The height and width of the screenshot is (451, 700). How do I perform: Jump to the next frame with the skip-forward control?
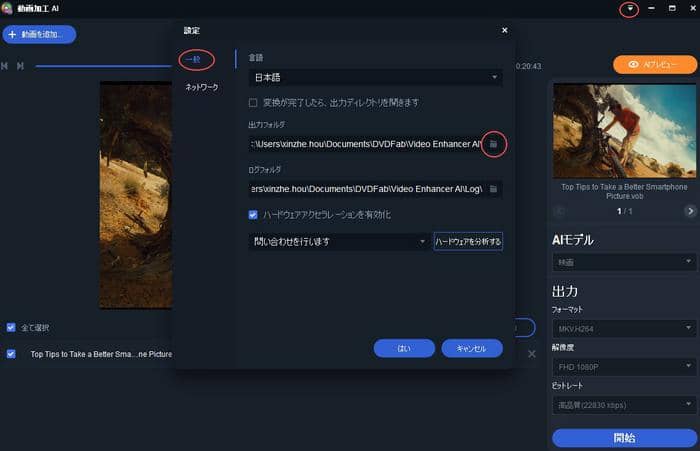click(x=20, y=66)
